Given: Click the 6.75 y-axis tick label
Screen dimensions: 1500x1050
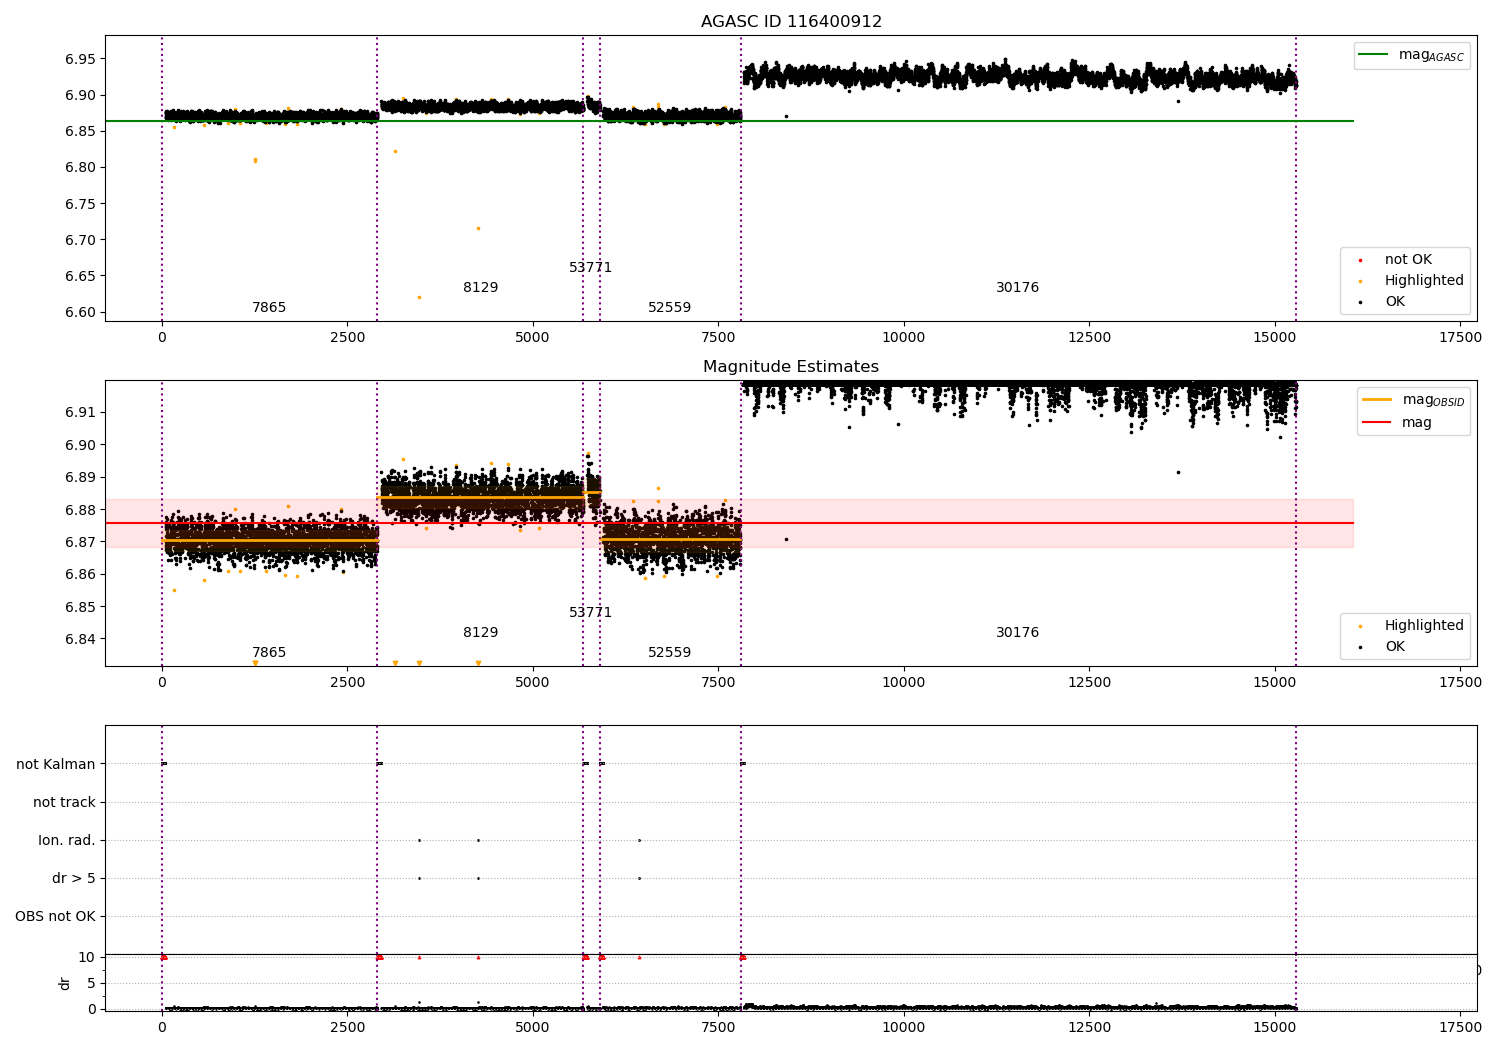Looking at the screenshot, I should [80, 203].
